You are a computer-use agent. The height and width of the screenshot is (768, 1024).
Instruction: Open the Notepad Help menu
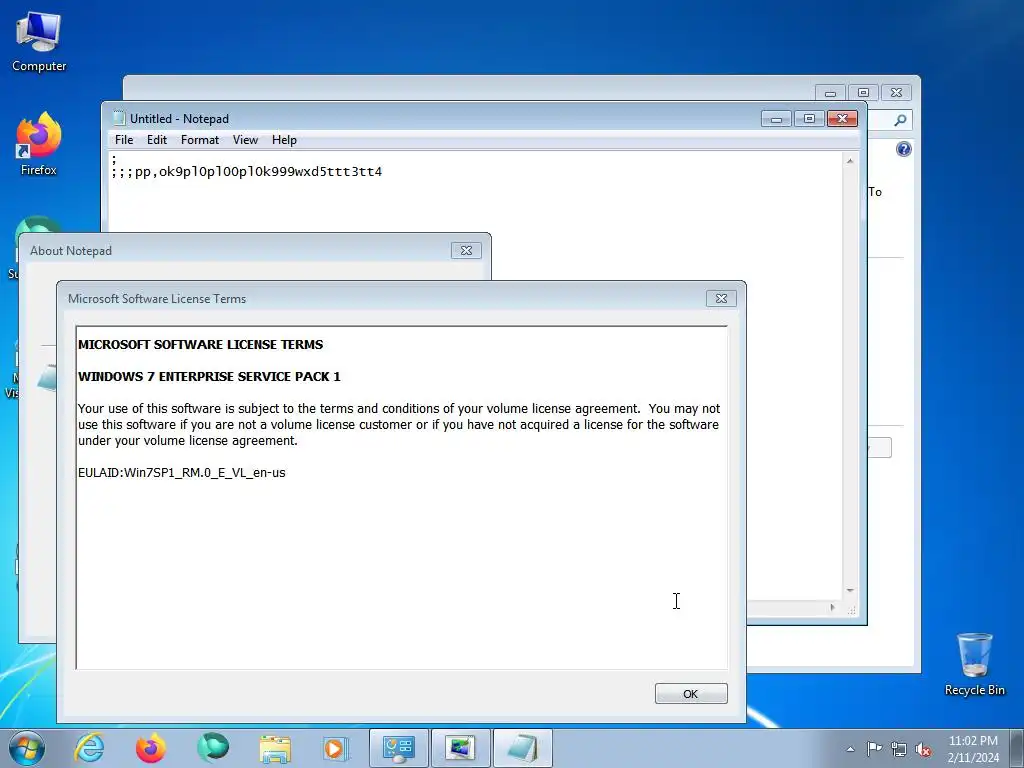pos(284,140)
